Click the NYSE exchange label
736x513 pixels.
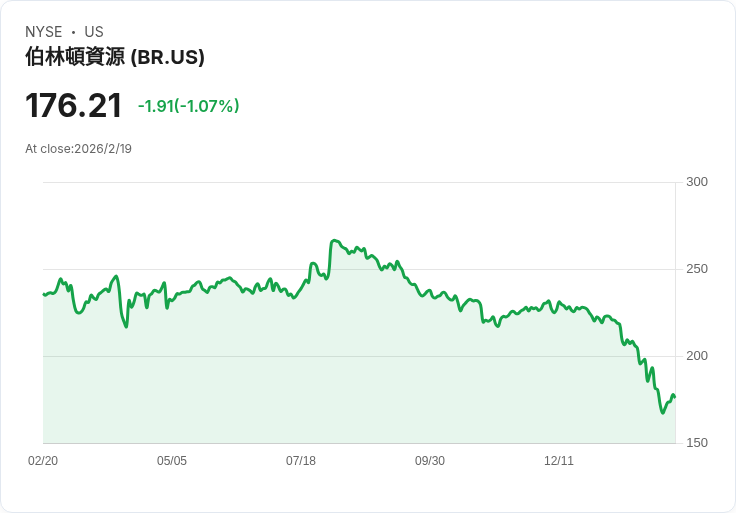(44, 32)
